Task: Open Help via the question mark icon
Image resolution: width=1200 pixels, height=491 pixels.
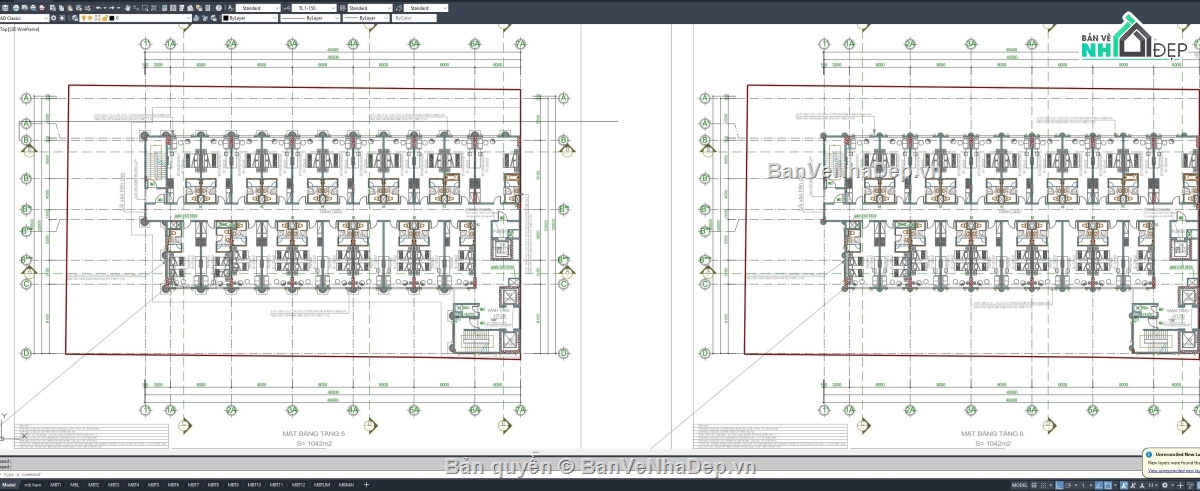Action: point(219,7)
